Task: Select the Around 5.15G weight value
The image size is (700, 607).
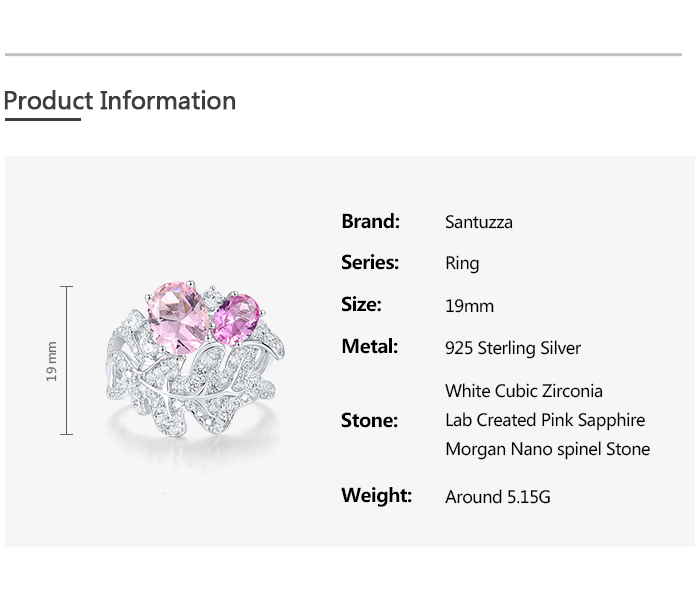Action: pos(497,497)
